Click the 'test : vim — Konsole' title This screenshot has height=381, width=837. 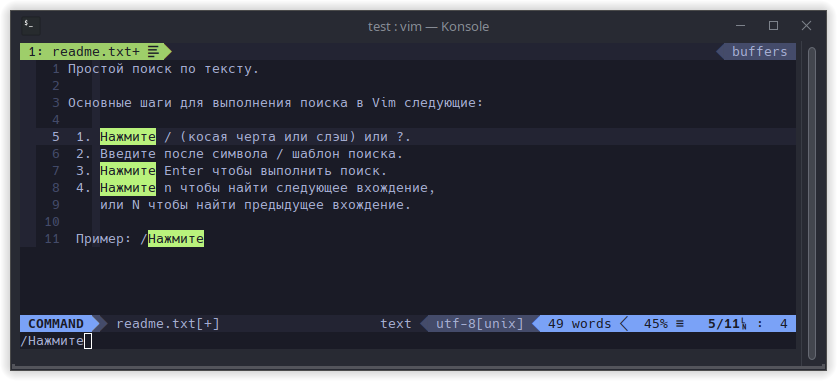coord(428,26)
